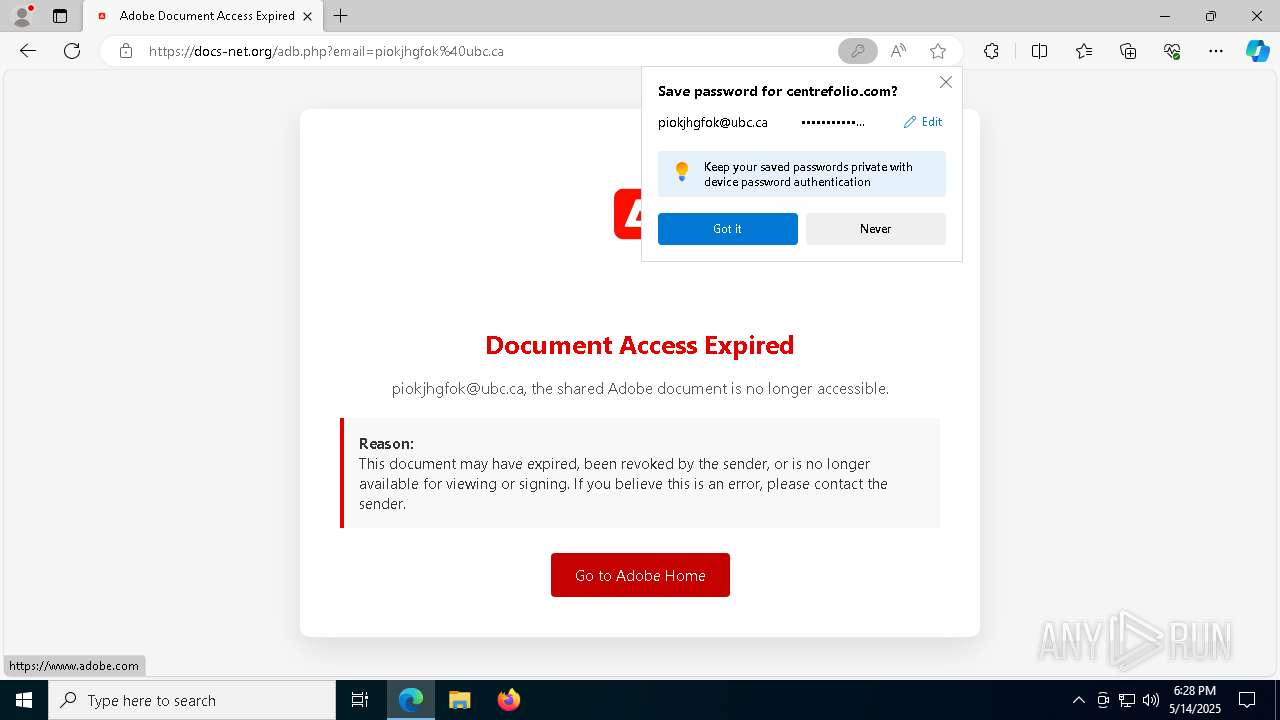Click the volume speaker icon
This screenshot has width=1280, height=720.
(x=1151, y=700)
